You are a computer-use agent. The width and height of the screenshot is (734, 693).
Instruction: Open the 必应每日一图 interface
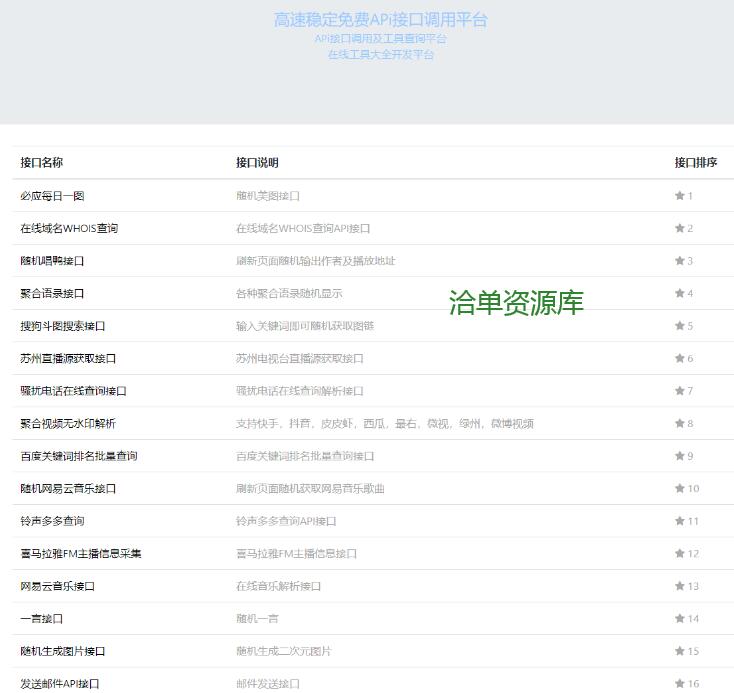pyautogui.click(x=52, y=196)
